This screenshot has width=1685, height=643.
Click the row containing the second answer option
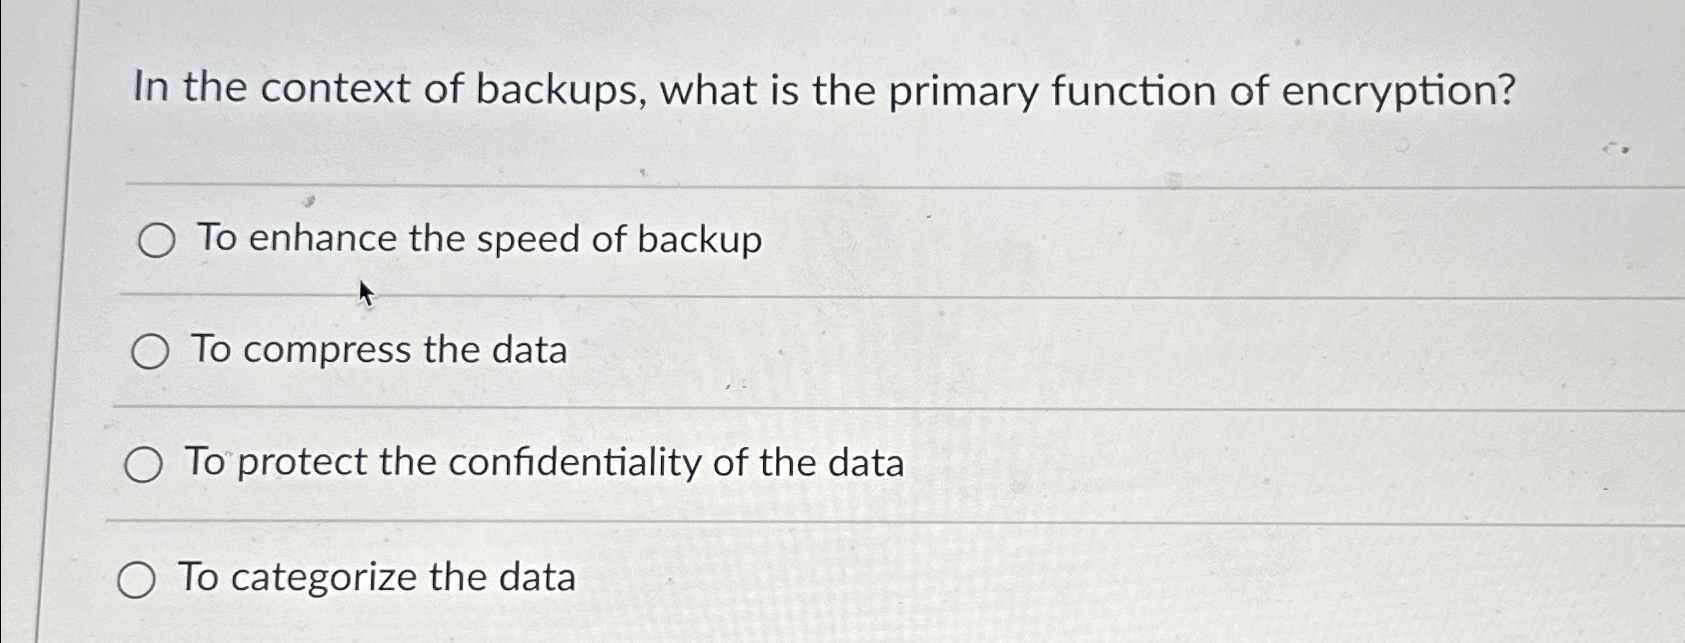click(700, 350)
